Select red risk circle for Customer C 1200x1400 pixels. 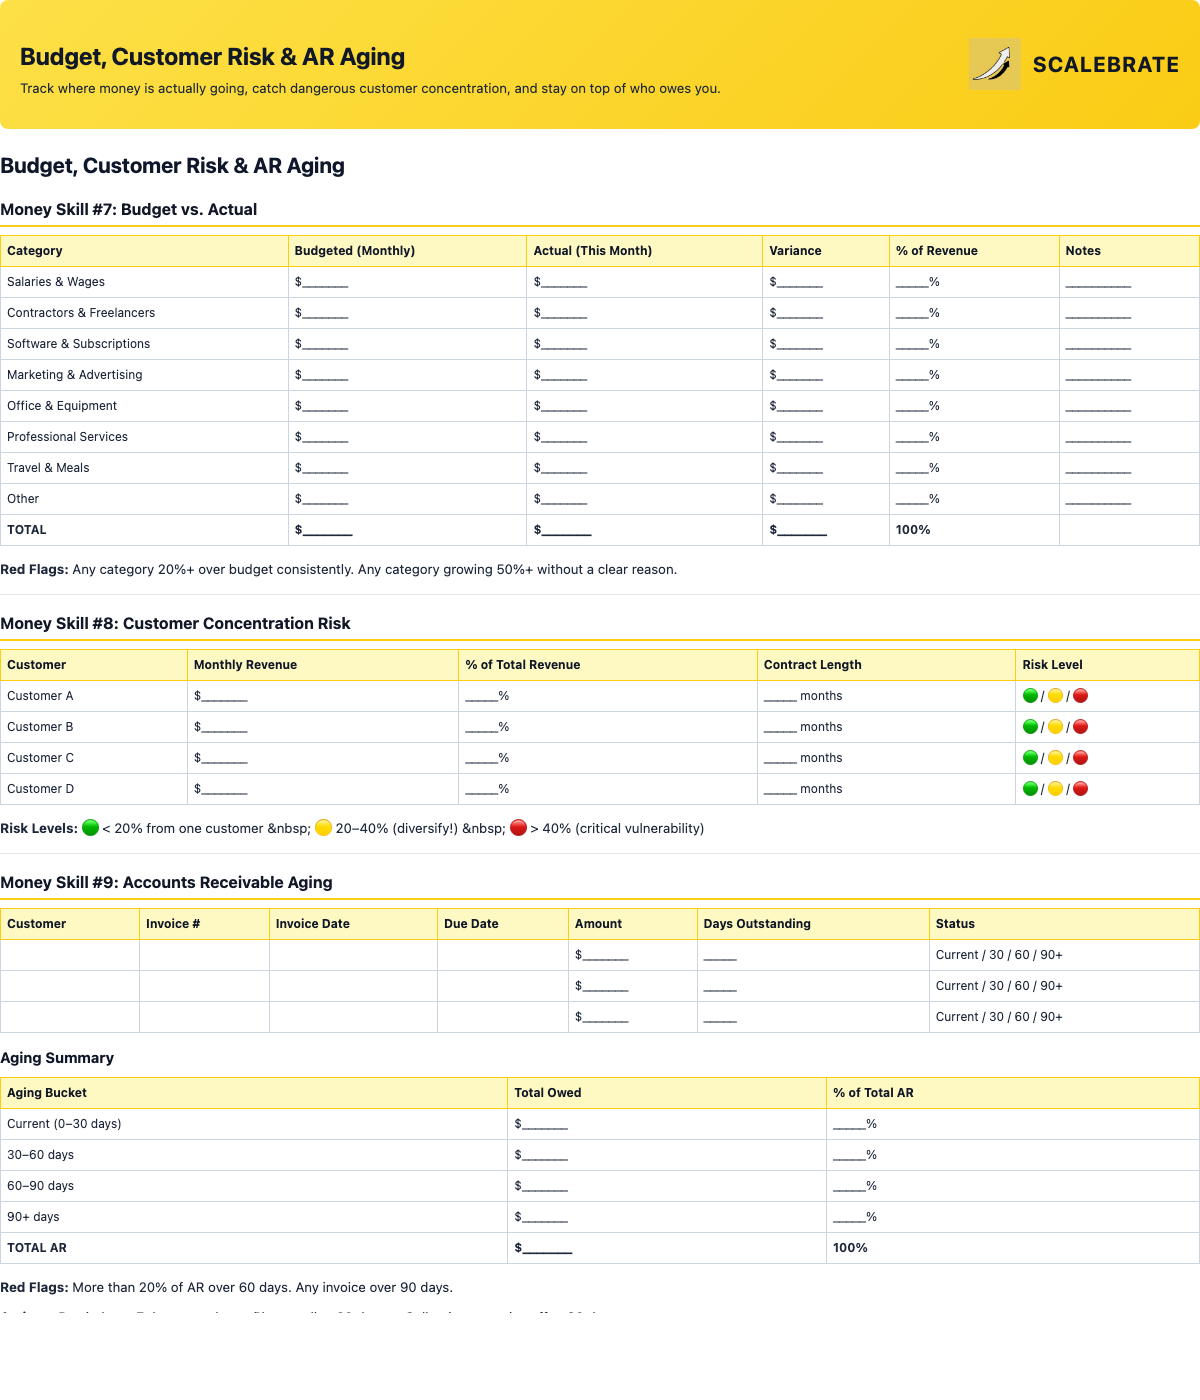coord(1080,758)
